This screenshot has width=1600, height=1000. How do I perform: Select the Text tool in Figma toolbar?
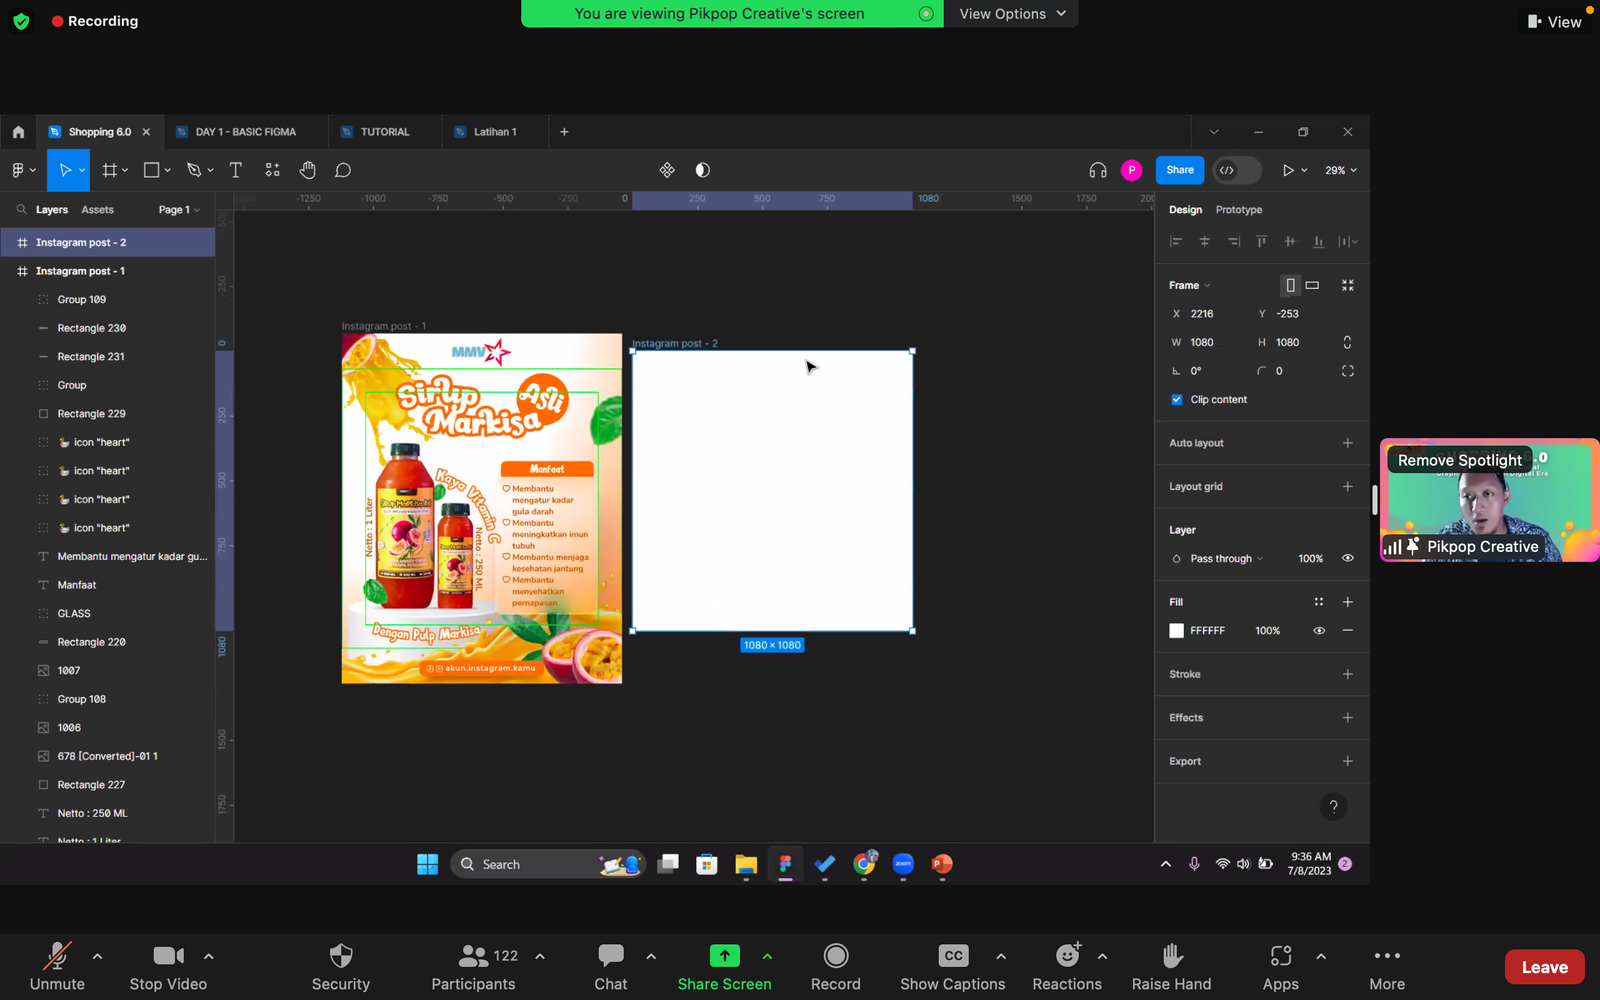tap(236, 170)
